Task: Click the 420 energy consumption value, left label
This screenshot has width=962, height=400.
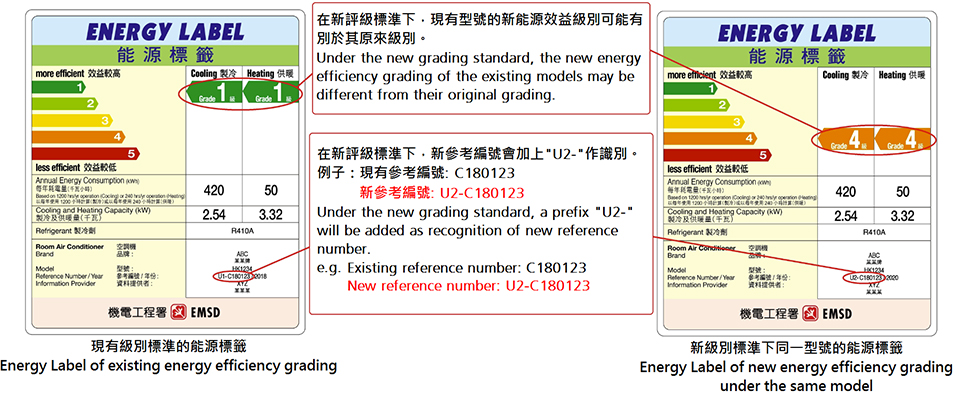Action: (x=213, y=190)
